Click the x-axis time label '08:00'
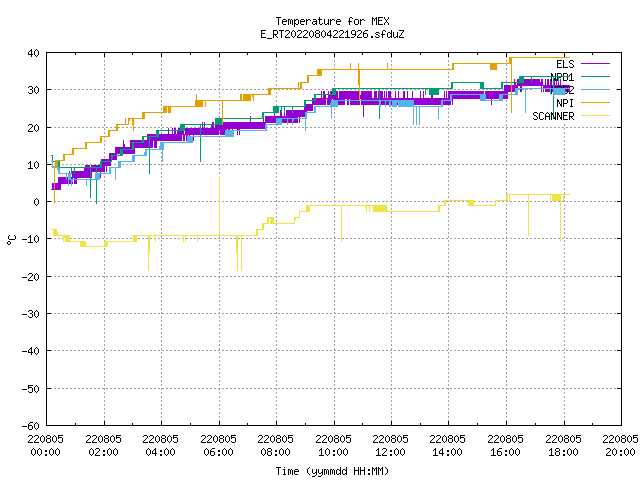This screenshot has height=480, width=640. coord(276,452)
